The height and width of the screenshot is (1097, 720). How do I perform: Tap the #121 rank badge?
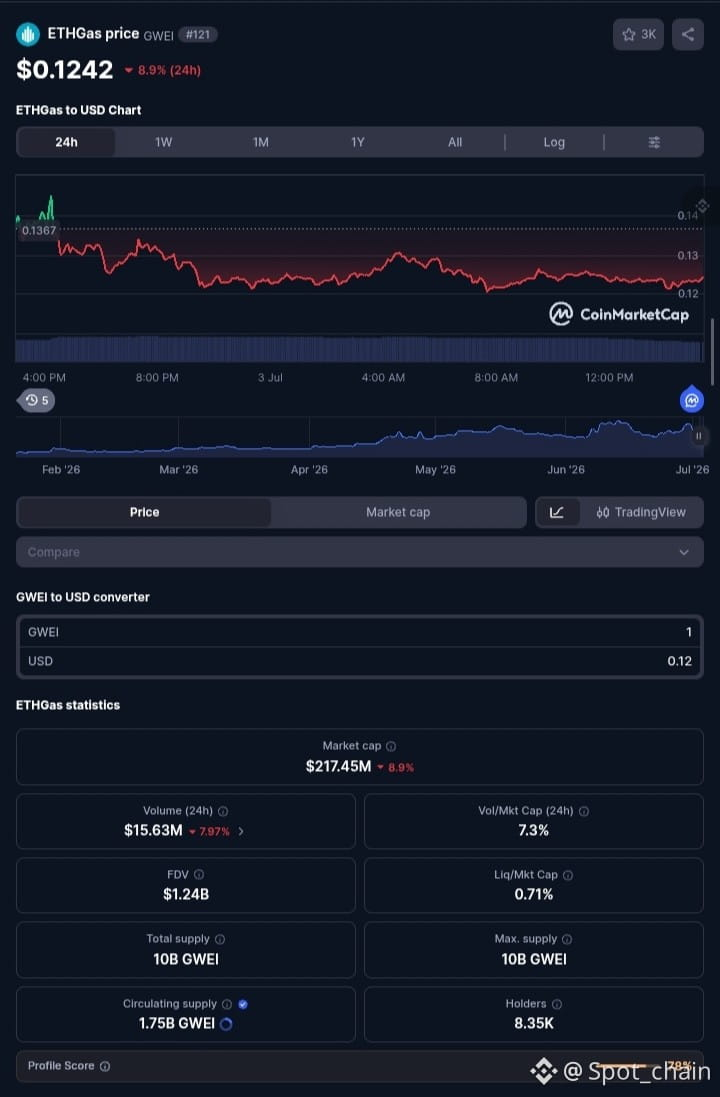point(198,34)
